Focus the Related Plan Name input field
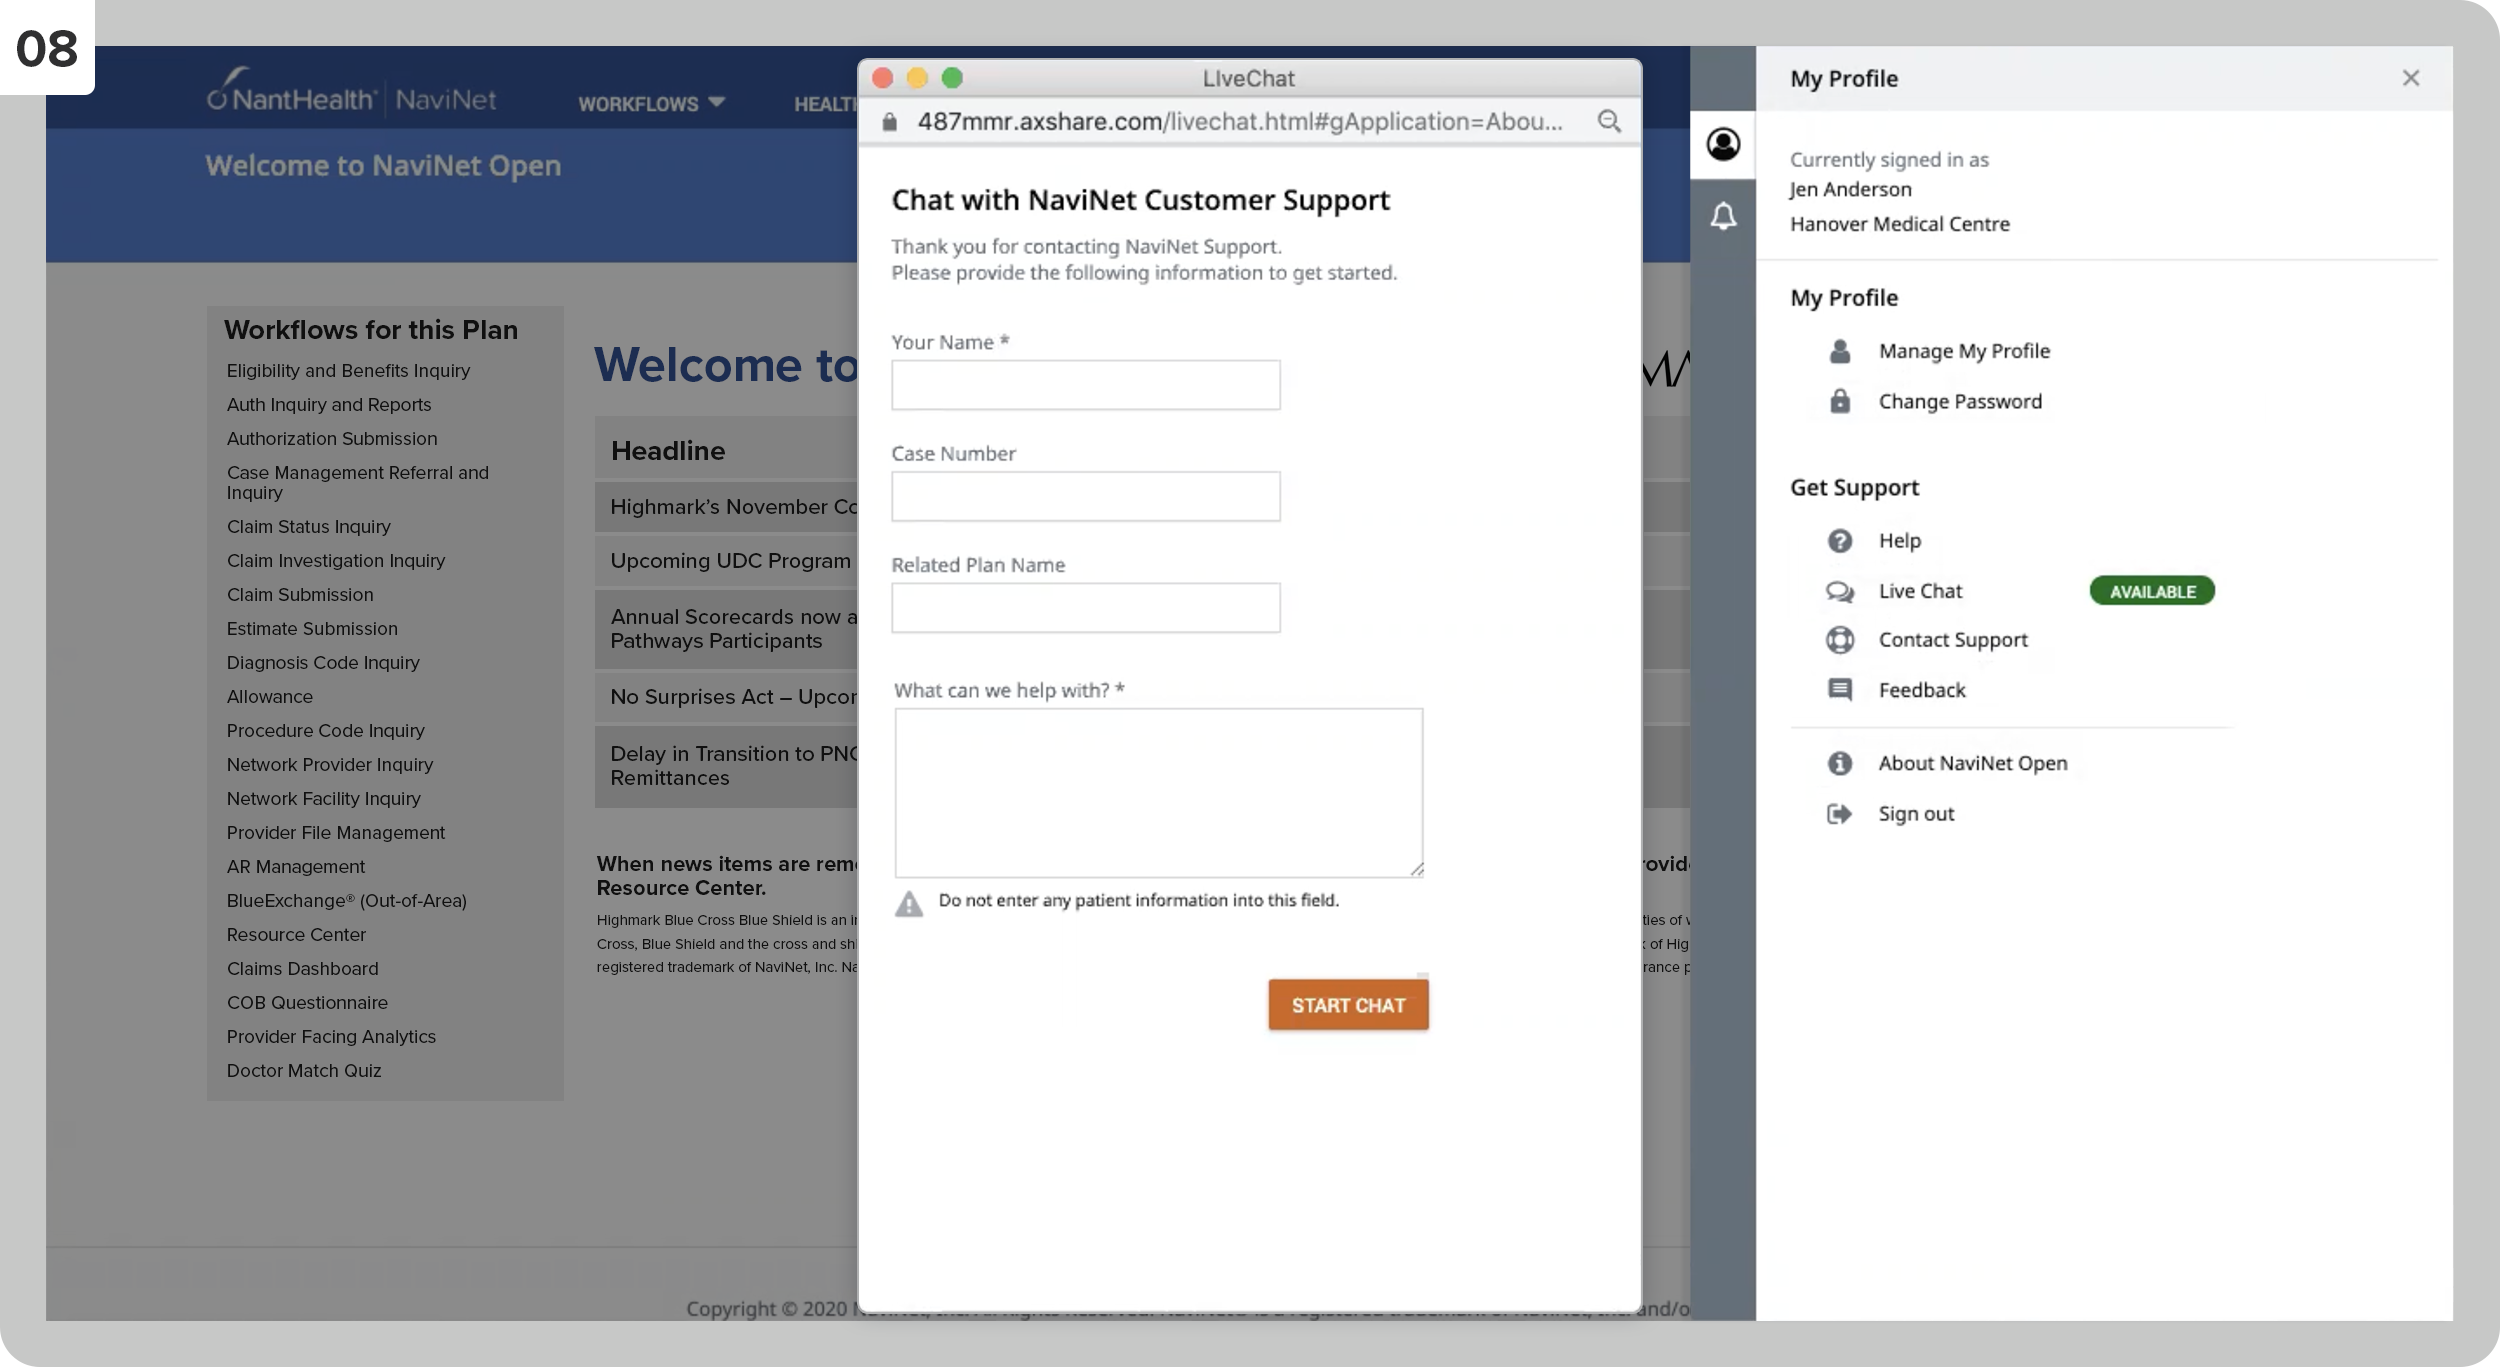 coord(1085,608)
